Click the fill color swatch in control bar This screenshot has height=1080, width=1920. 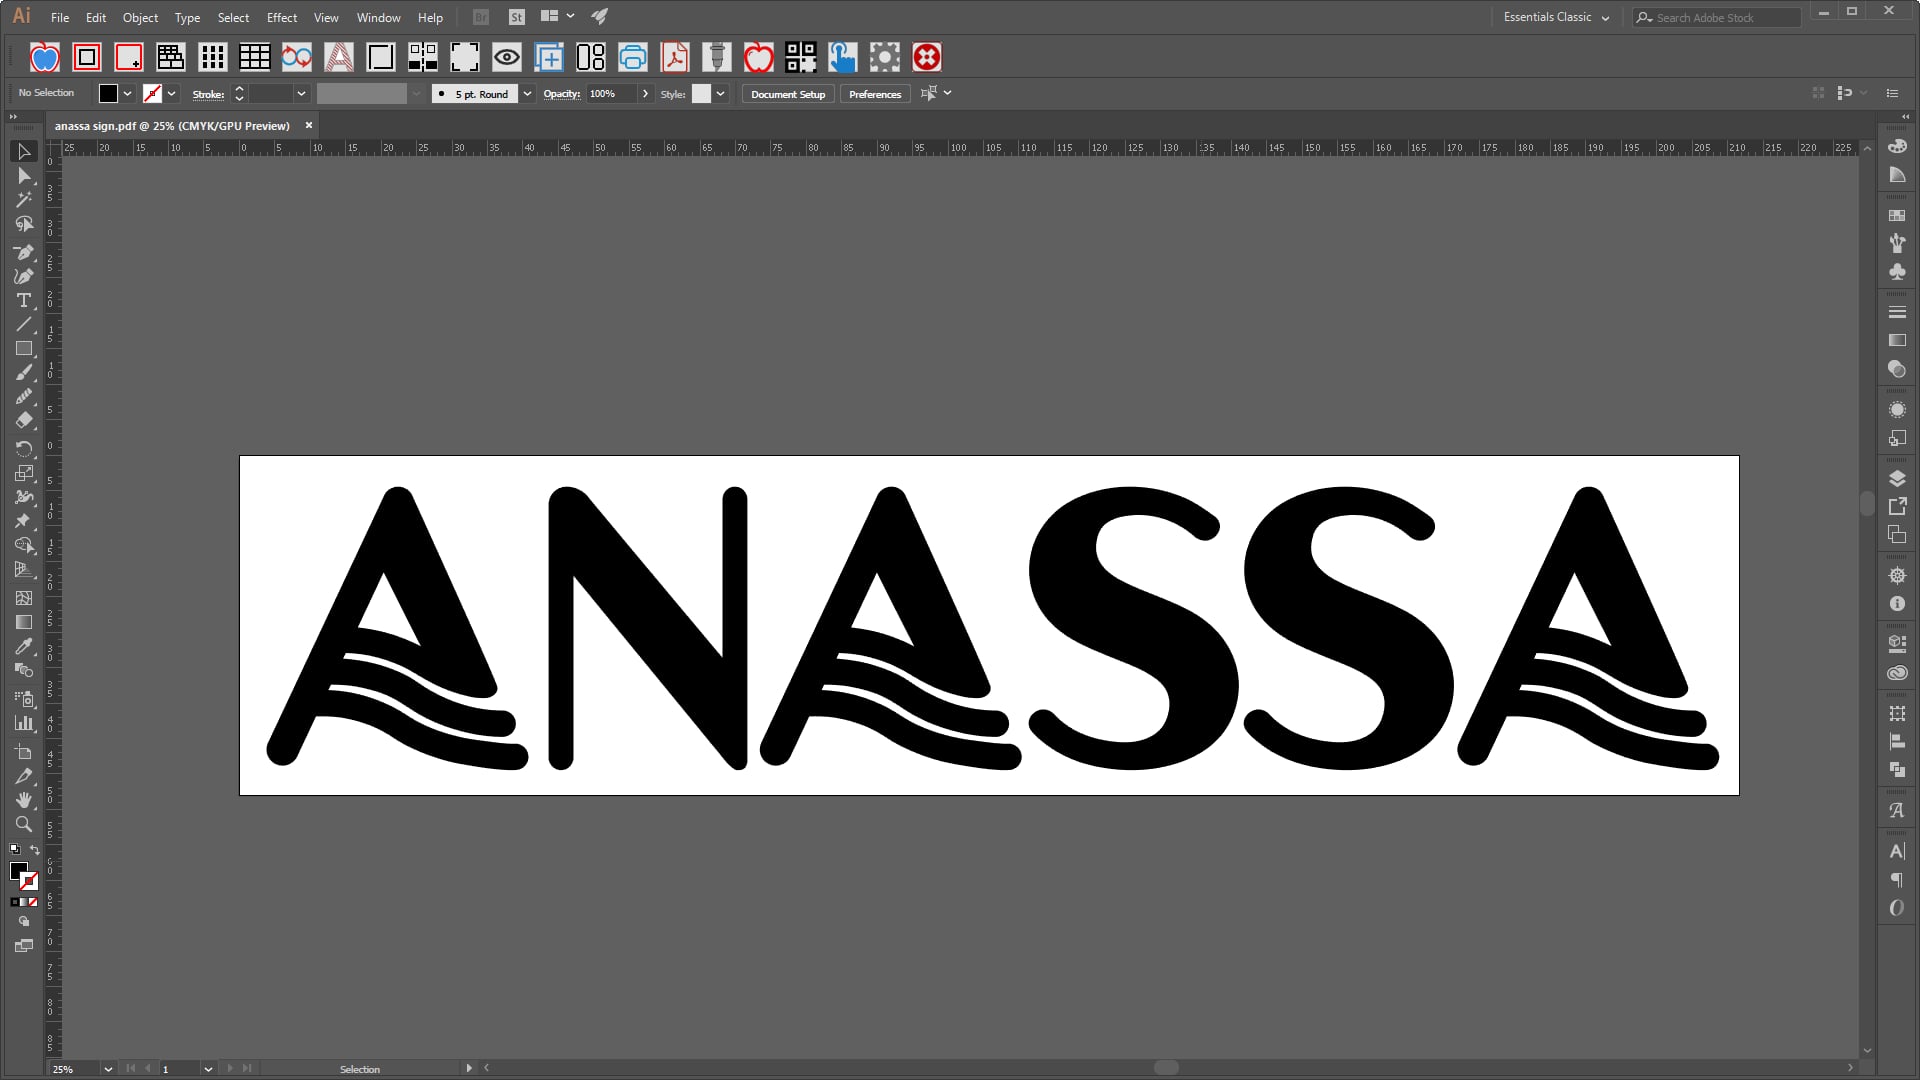point(109,94)
